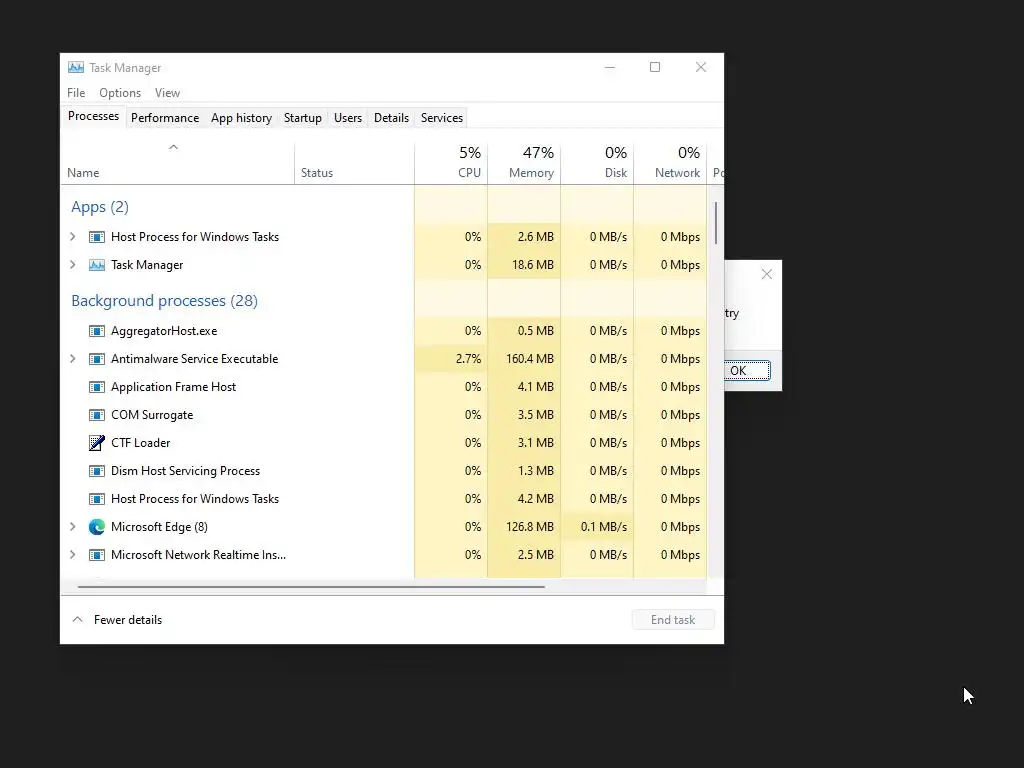Close the Task Manager window
Image resolution: width=1024 pixels, height=768 pixels.
[701, 67]
